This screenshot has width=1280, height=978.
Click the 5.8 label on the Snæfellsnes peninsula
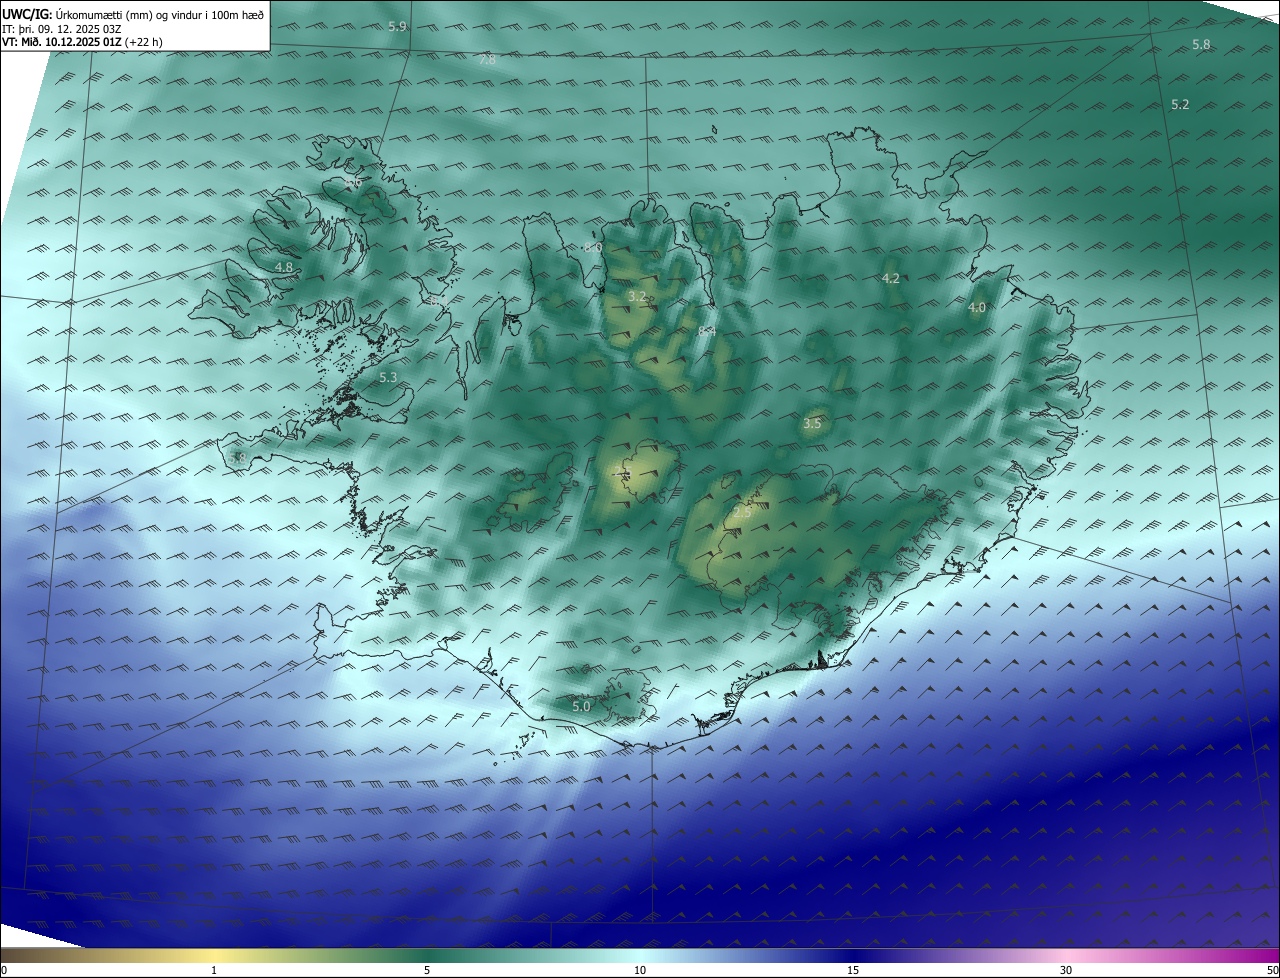point(237,458)
